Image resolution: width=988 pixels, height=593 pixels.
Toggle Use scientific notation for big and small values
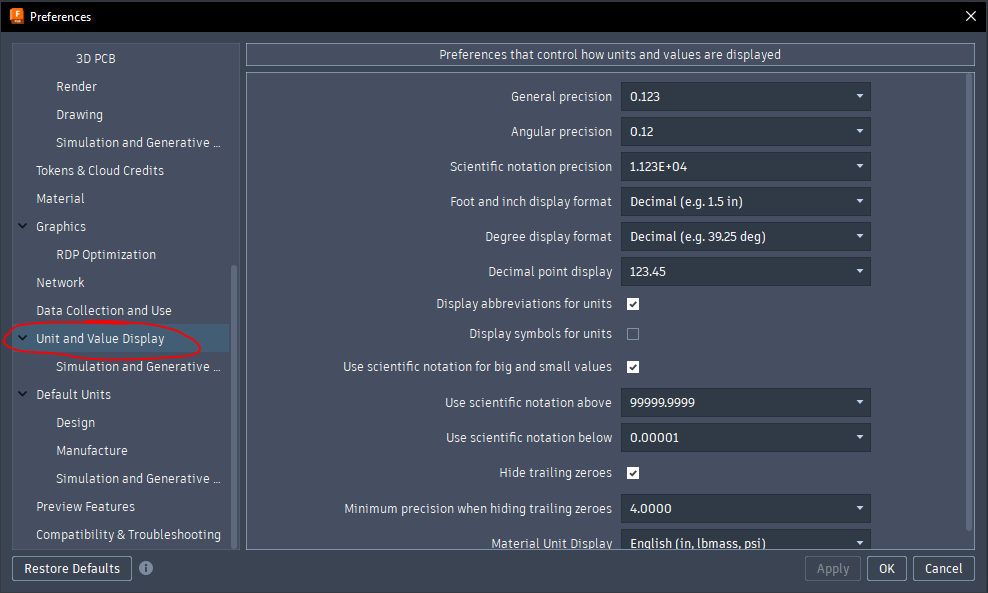click(633, 367)
